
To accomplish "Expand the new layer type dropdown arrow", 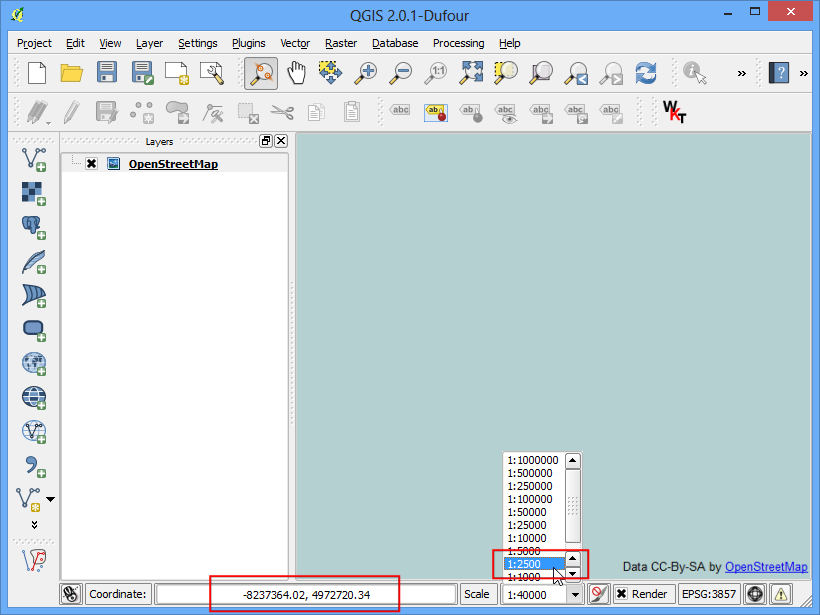I will point(50,499).
